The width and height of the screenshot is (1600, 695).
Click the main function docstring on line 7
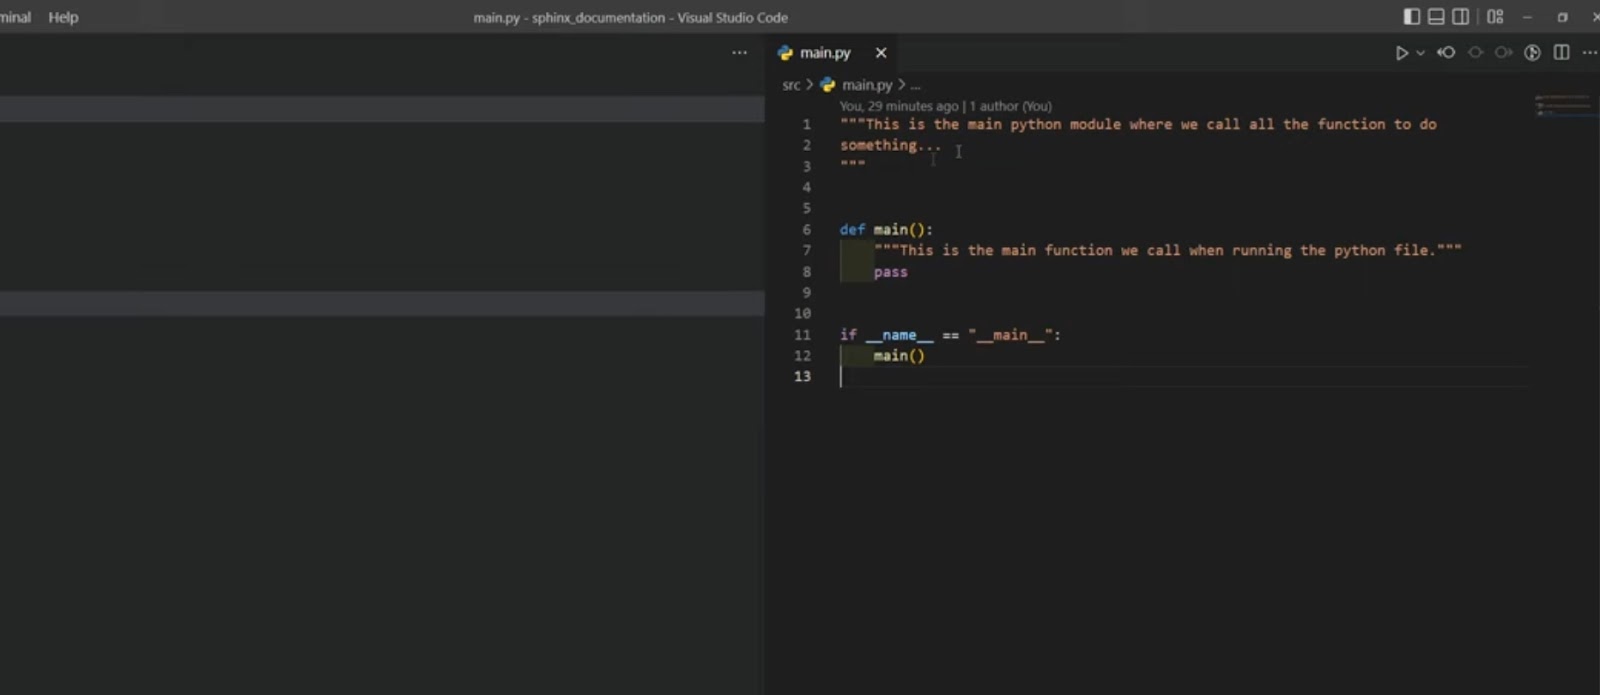1167,250
